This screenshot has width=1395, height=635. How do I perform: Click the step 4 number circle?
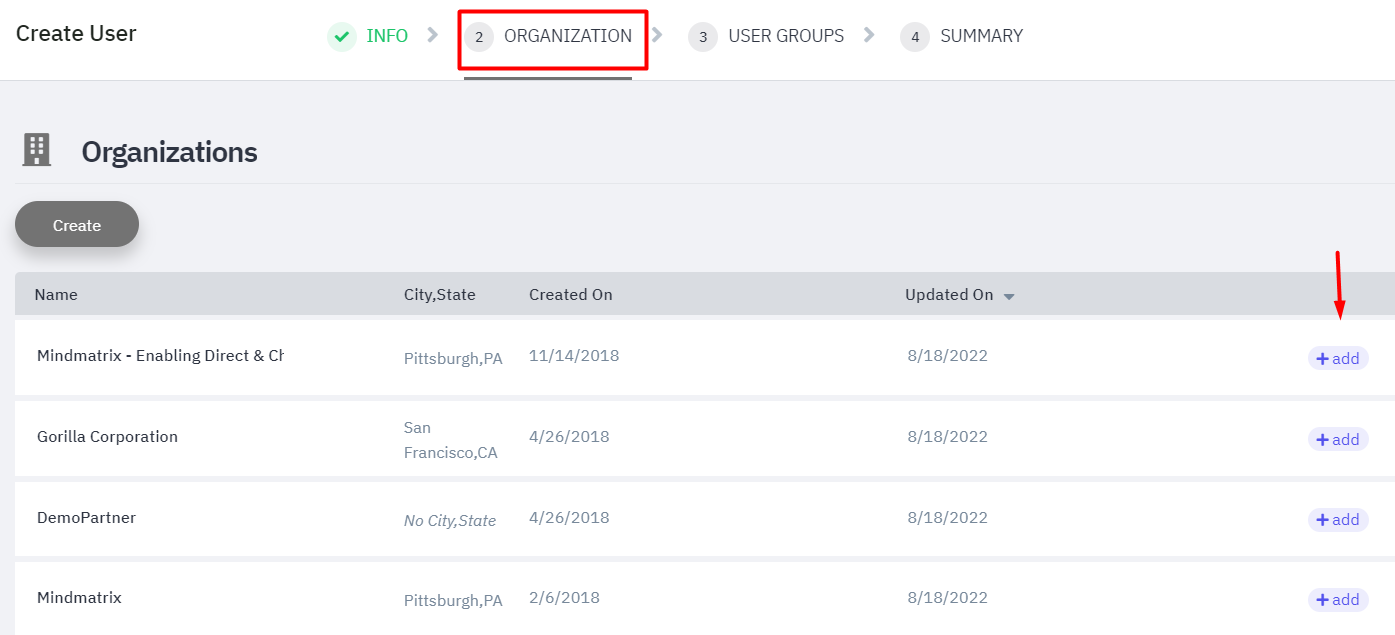tap(915, 37)
